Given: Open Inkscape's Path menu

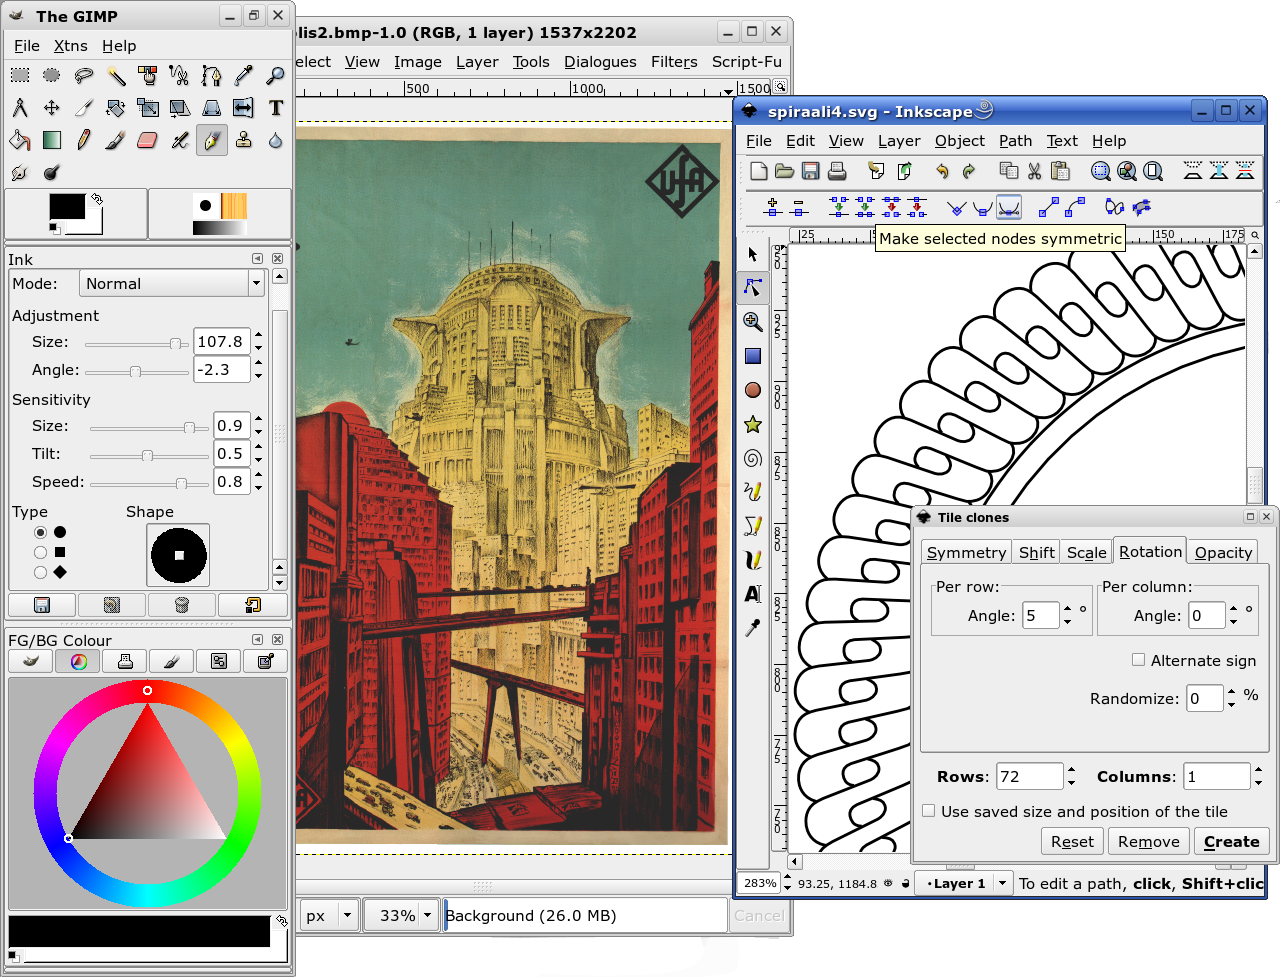Looking at the screenshot, I should click(x=1015, y=141).
